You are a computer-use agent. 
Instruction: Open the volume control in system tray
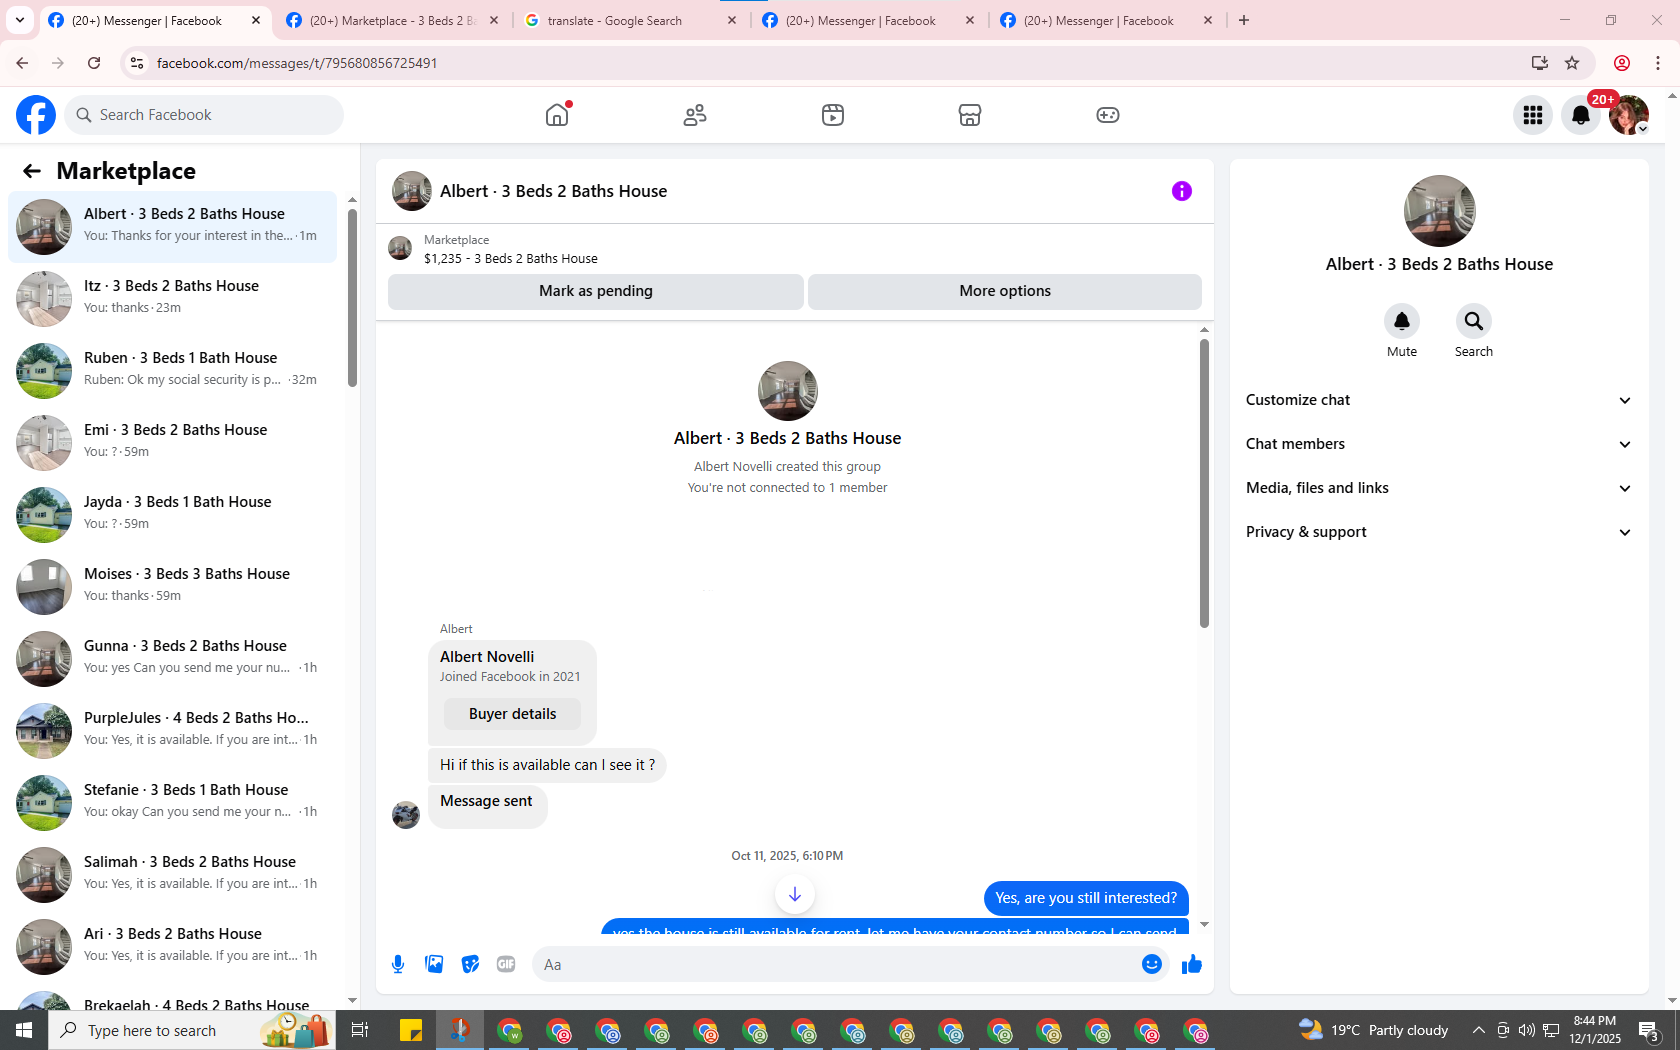pyautogui.click(x=1526, y=1030)
